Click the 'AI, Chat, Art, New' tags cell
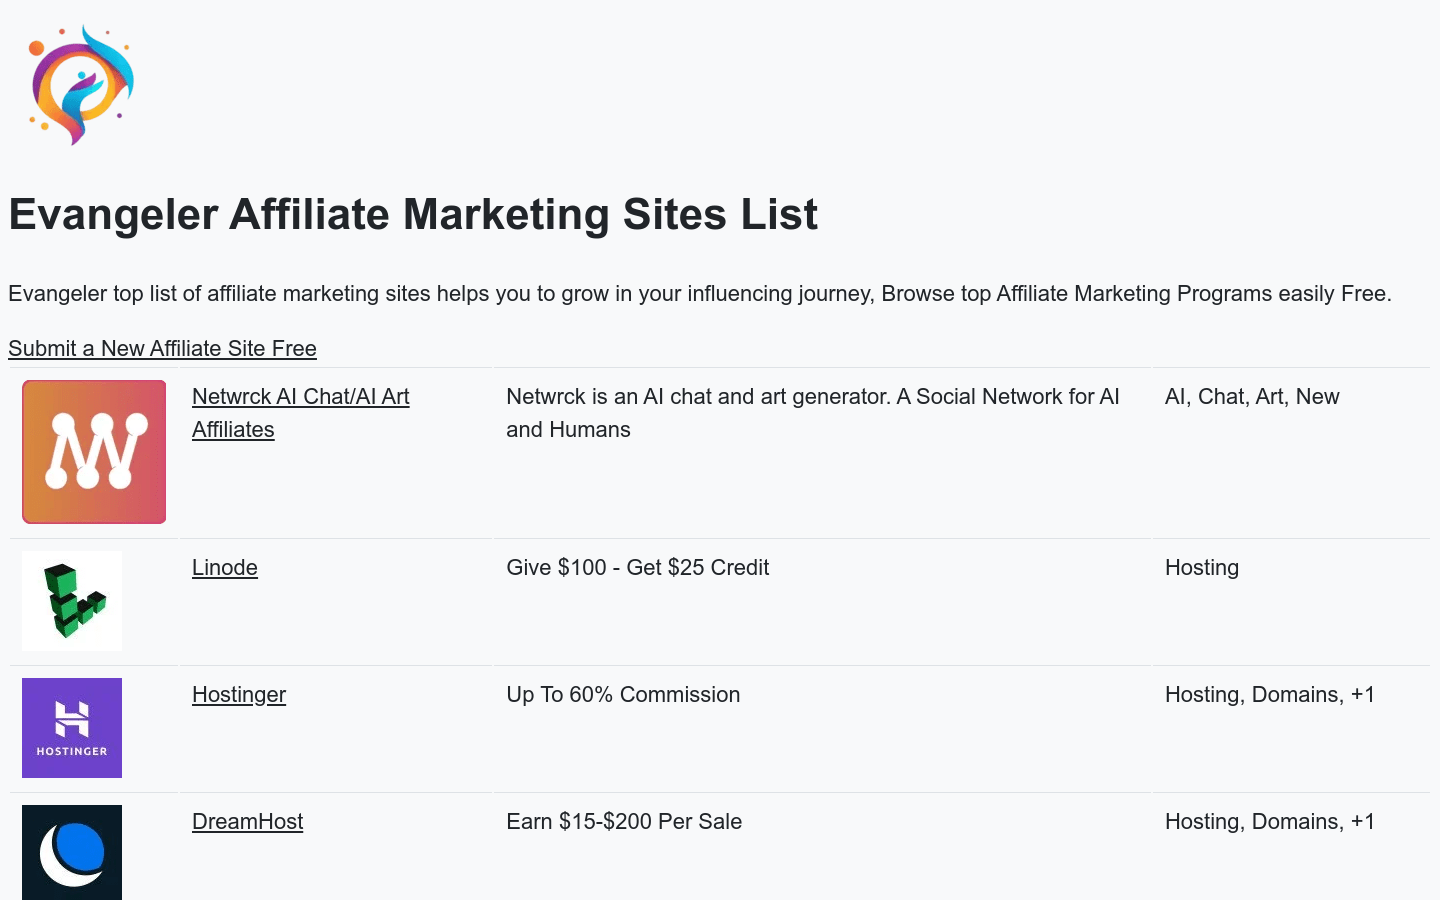The width and height of the screenshot is (1440, 900). click(x=1252, y=396)
